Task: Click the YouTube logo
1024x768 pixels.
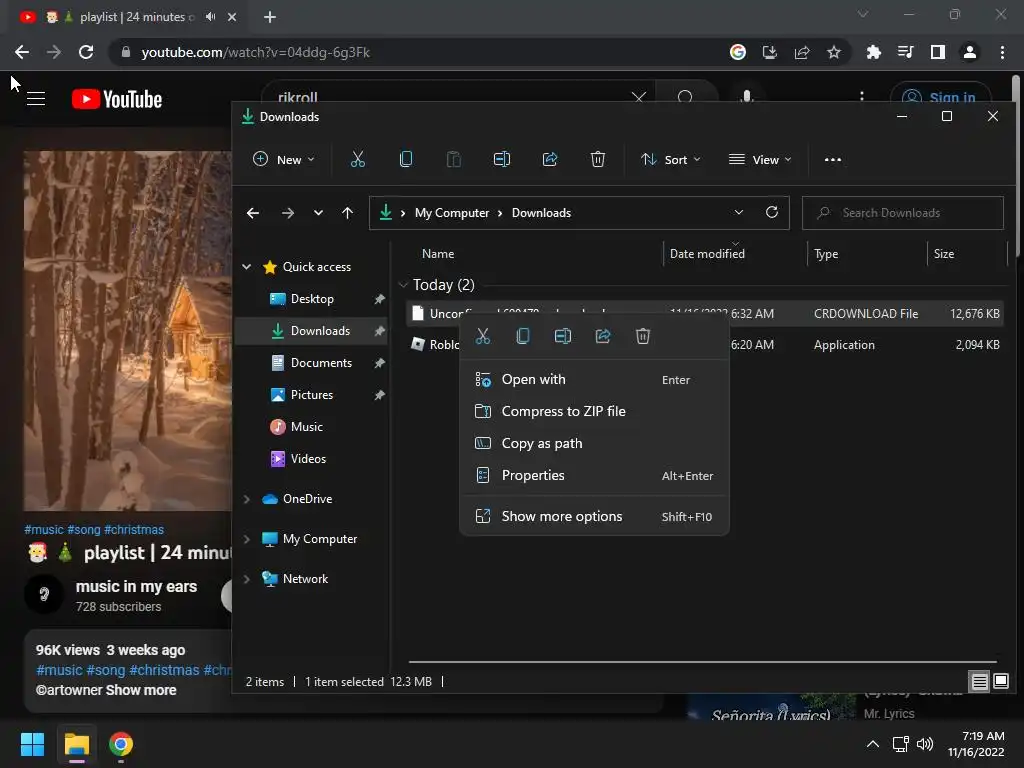Action: tap(117, 99)
